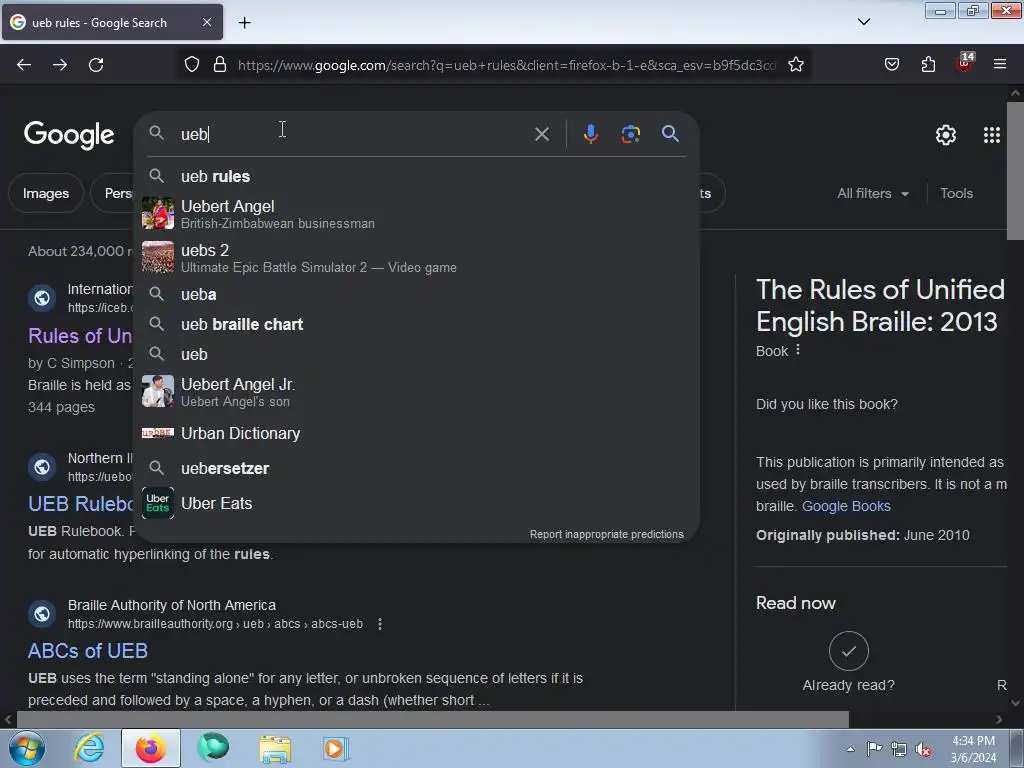Click the Uebert Angel thumbnail image

coord(158,214)
